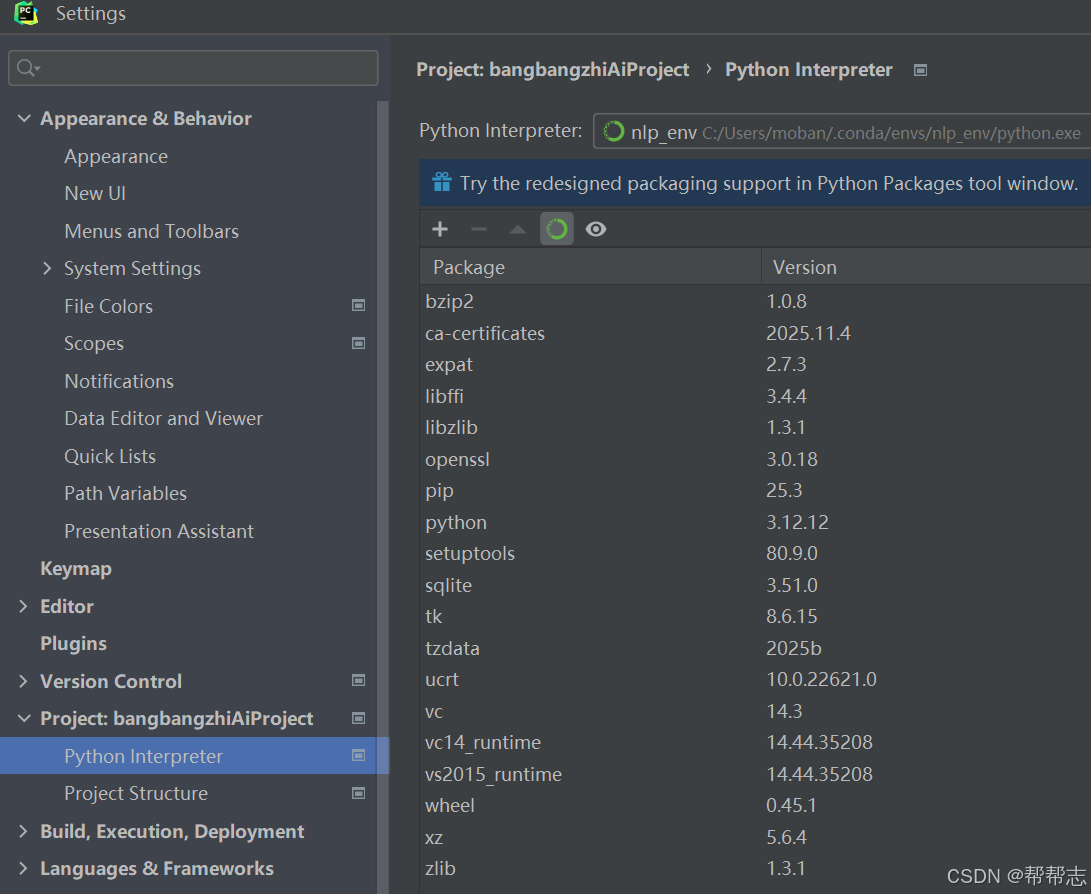The width and height of the screenshot is (1091, 894).
Task: Open Presentation Assistant settings
Action: pyautogui.click(x=159, y=531)
